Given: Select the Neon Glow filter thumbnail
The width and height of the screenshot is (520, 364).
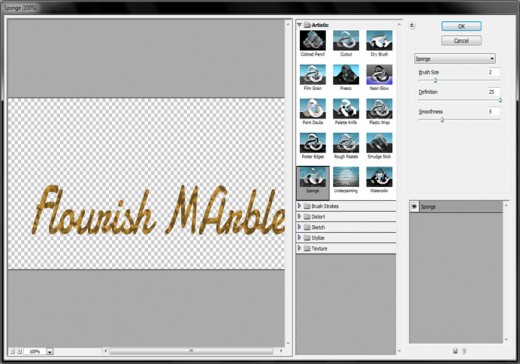Looking at the screenshot, I should click(x=379, y=75).
